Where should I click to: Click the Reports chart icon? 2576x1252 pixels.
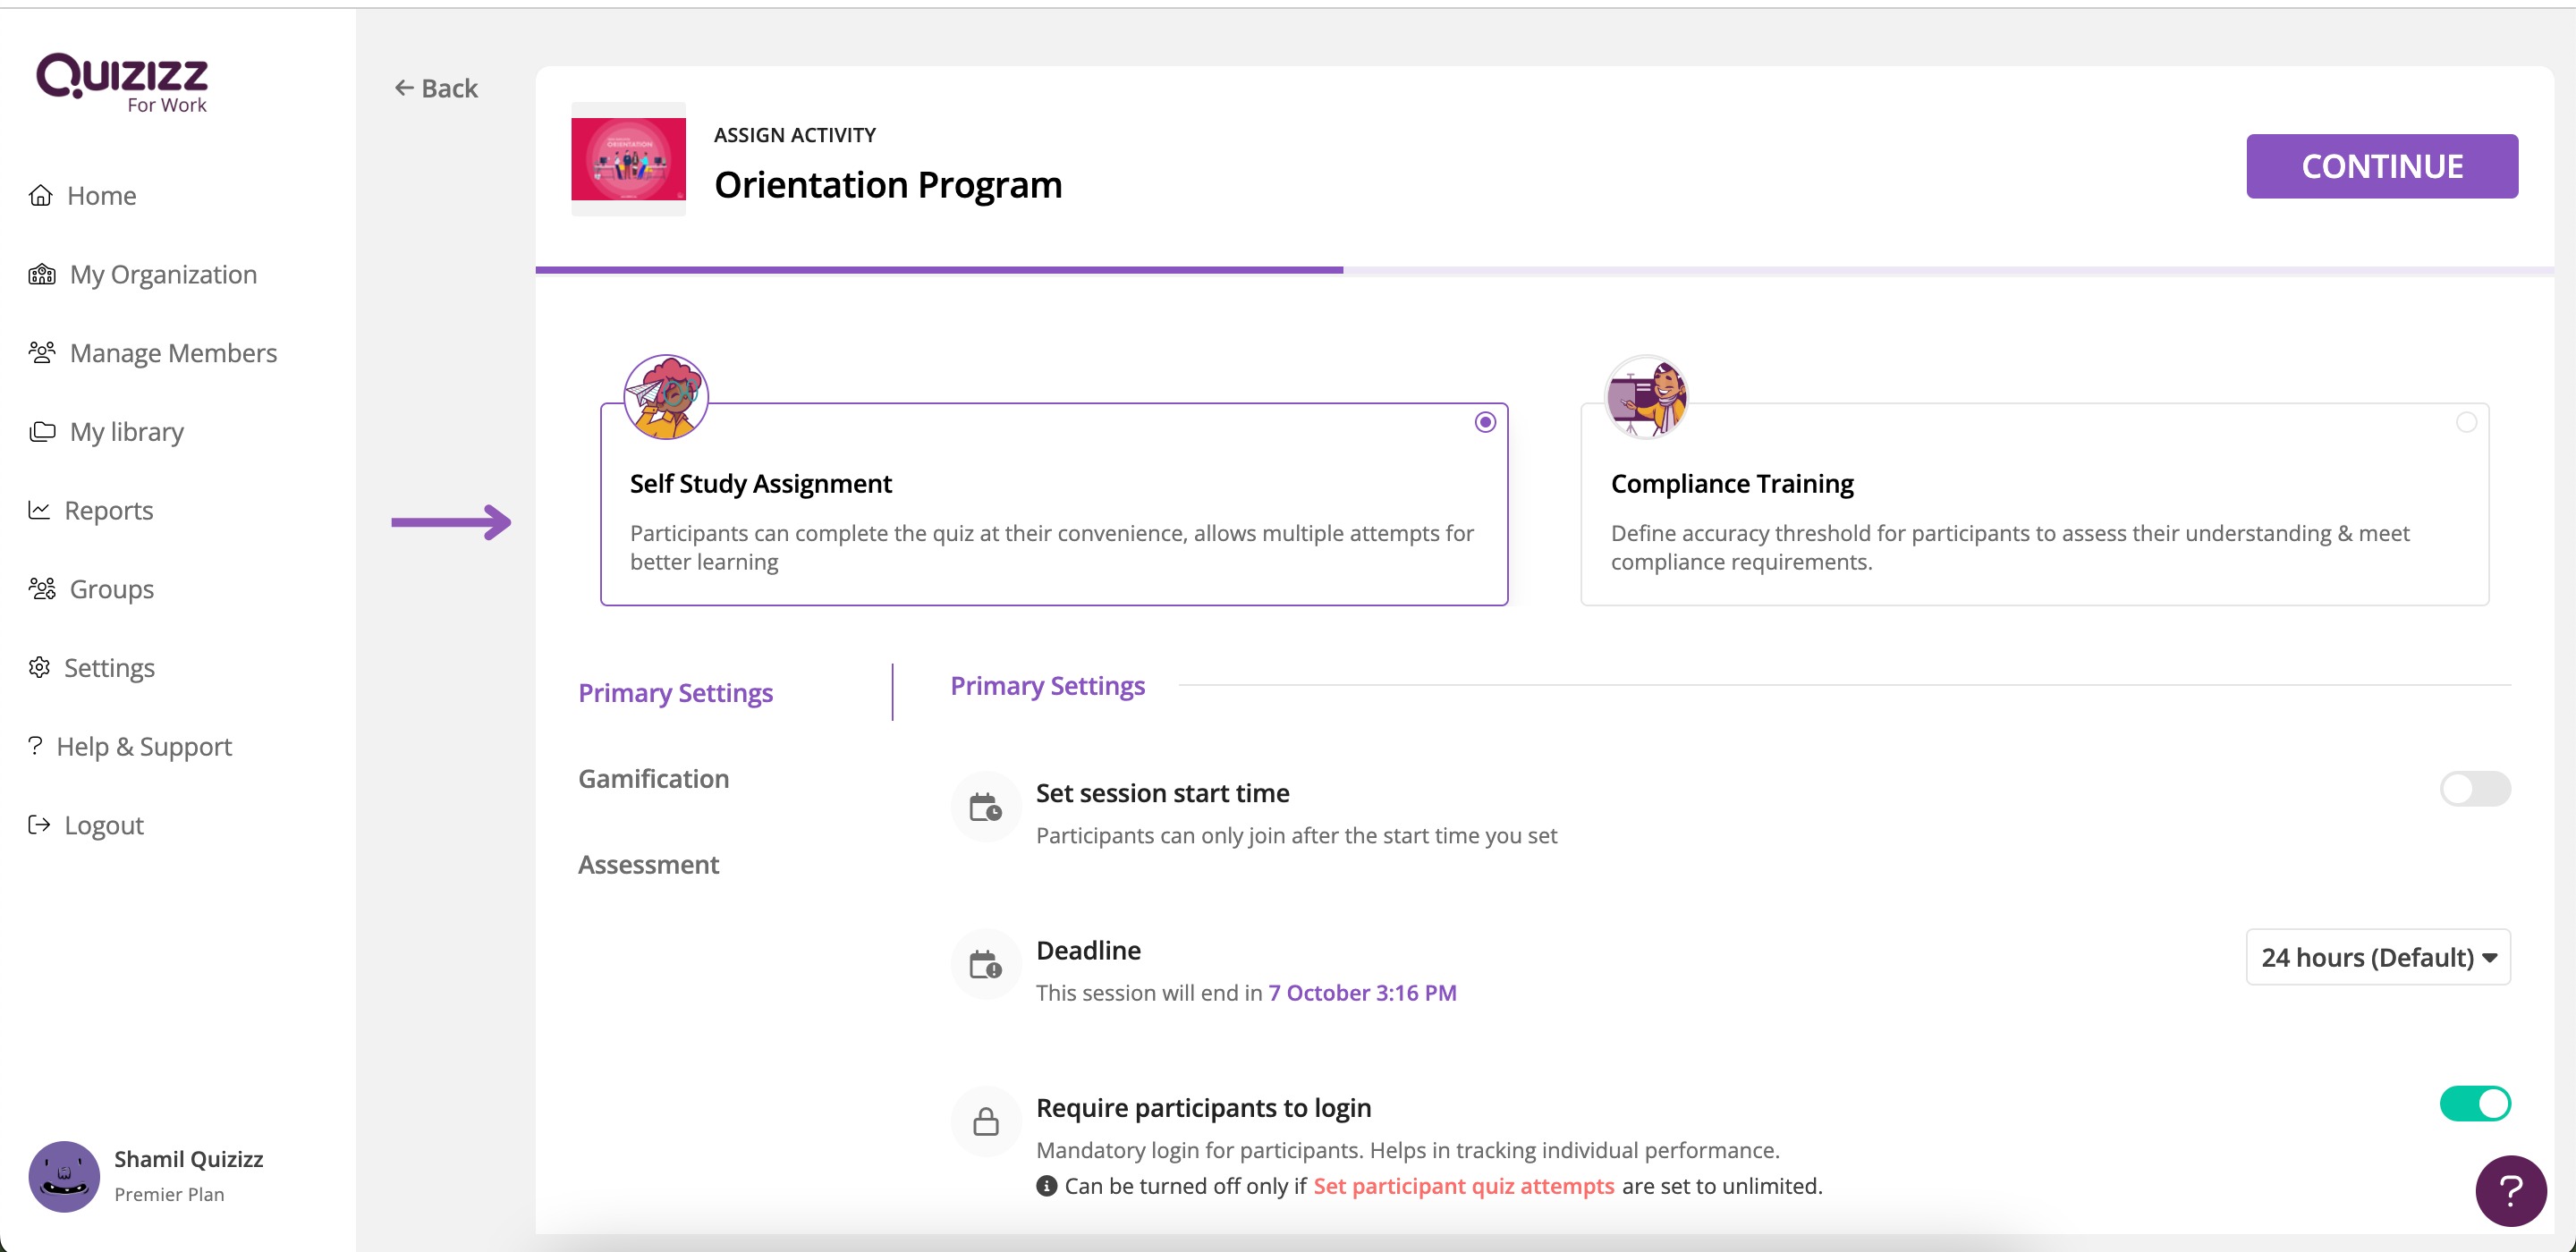39,510
